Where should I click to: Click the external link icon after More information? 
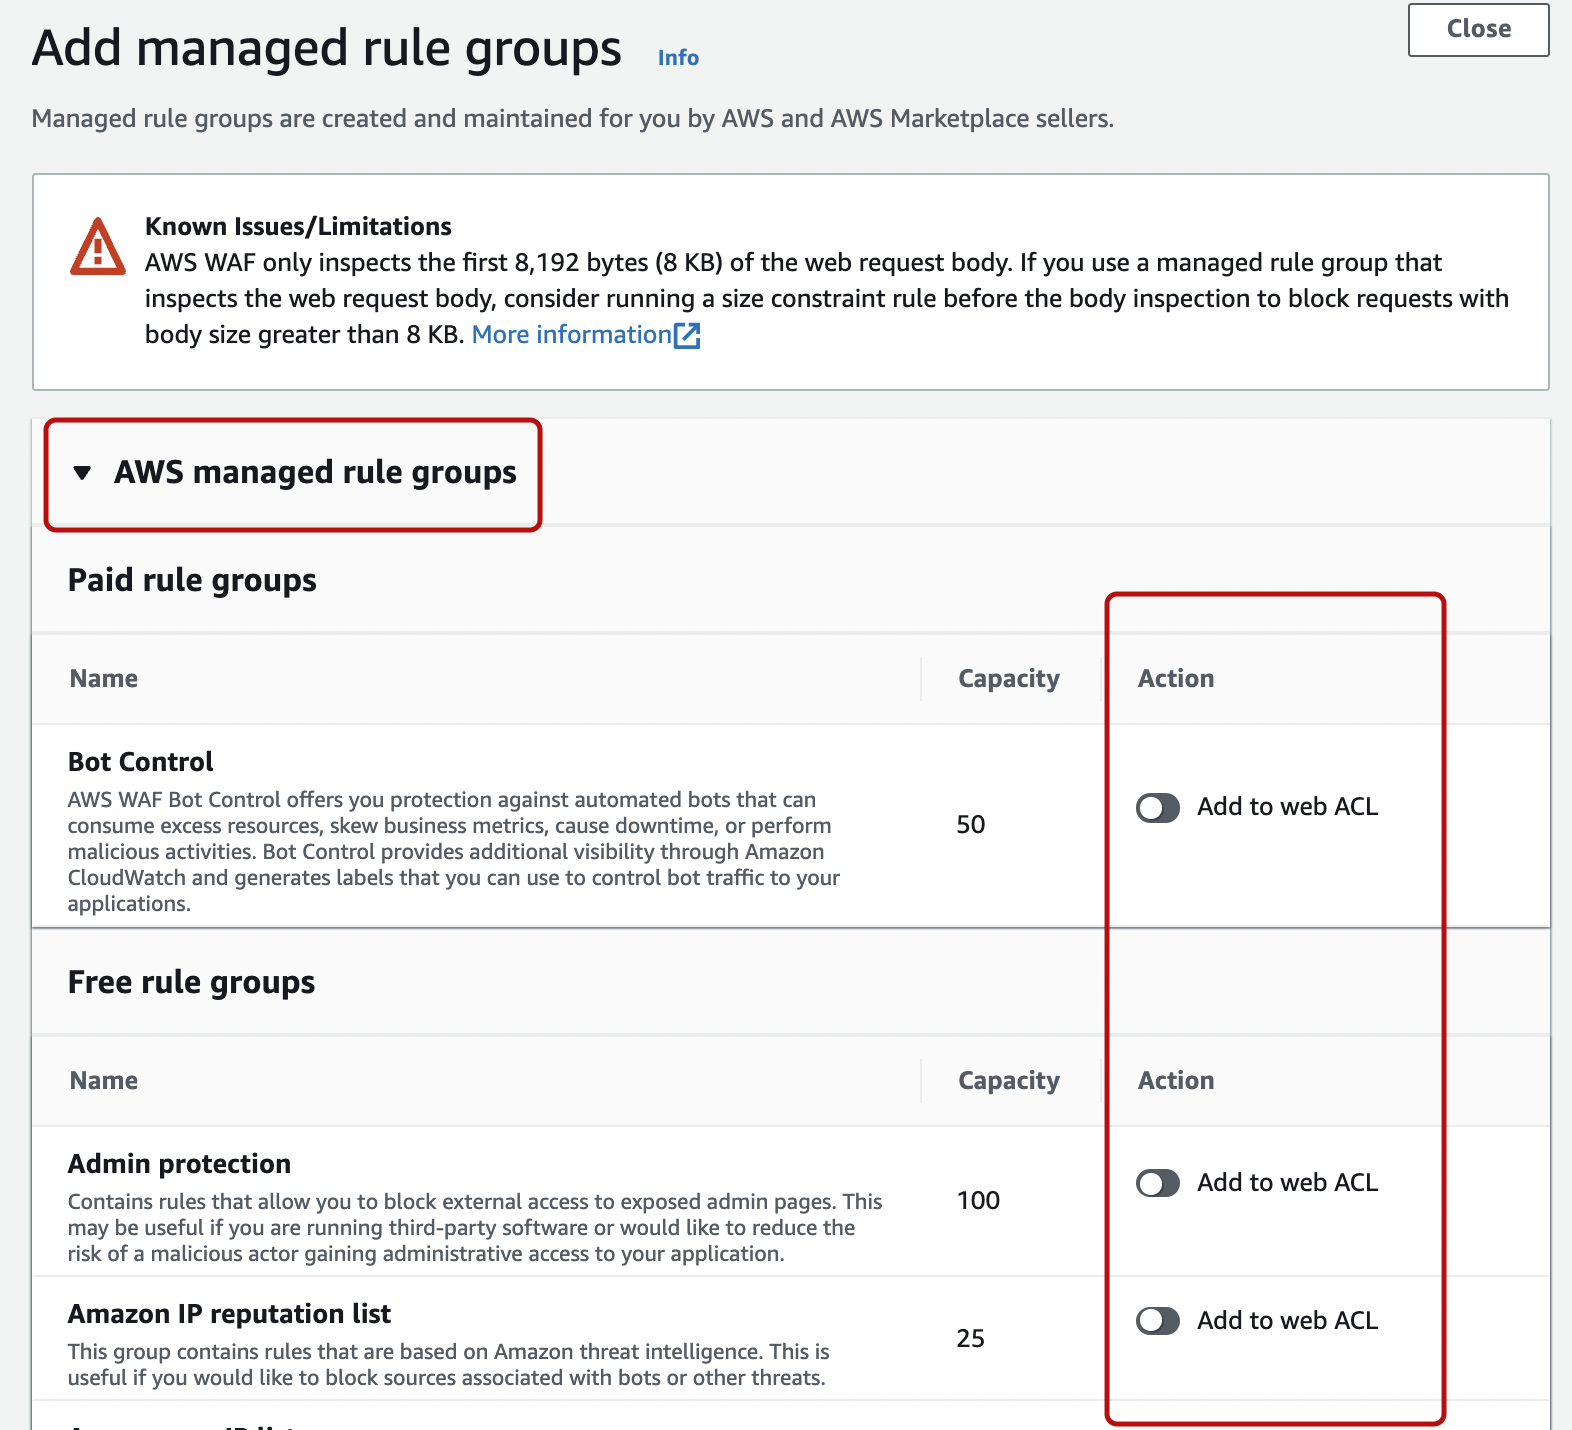coord(687,335)
